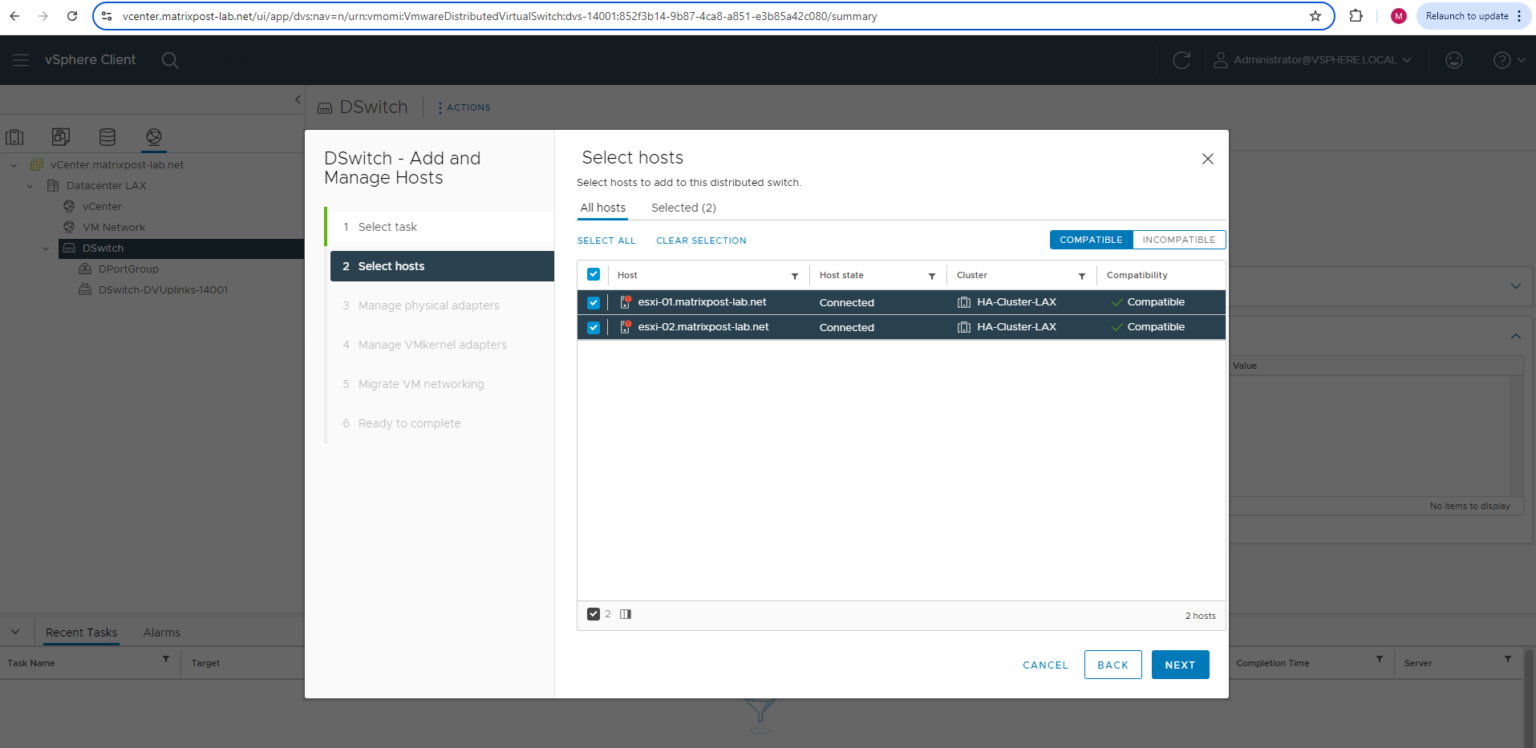Refresh the vSphere inventory

(1181, 60)
